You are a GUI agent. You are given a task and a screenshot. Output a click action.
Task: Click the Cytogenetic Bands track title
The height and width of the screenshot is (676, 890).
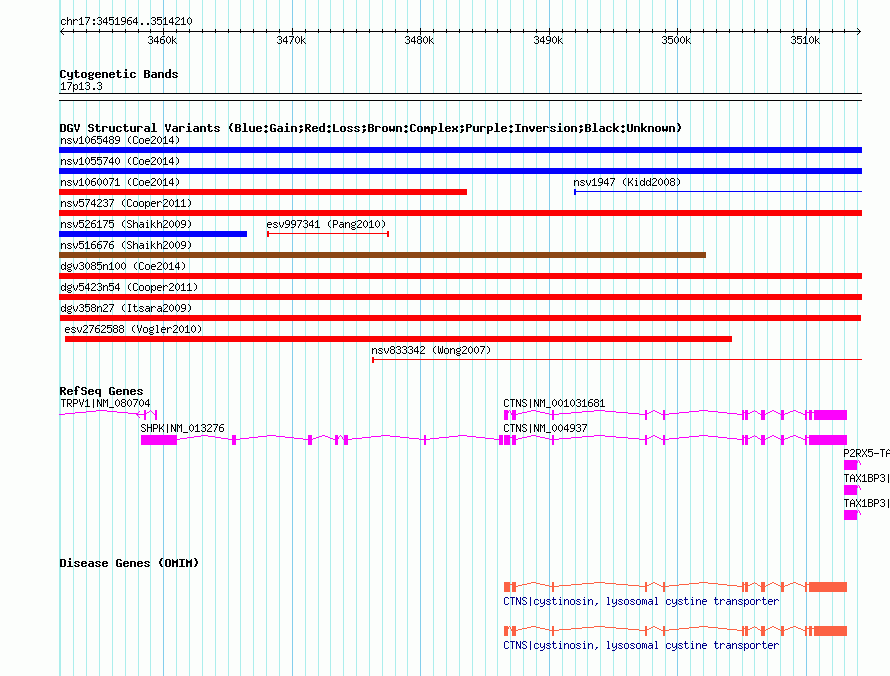[x=119, y=74]
